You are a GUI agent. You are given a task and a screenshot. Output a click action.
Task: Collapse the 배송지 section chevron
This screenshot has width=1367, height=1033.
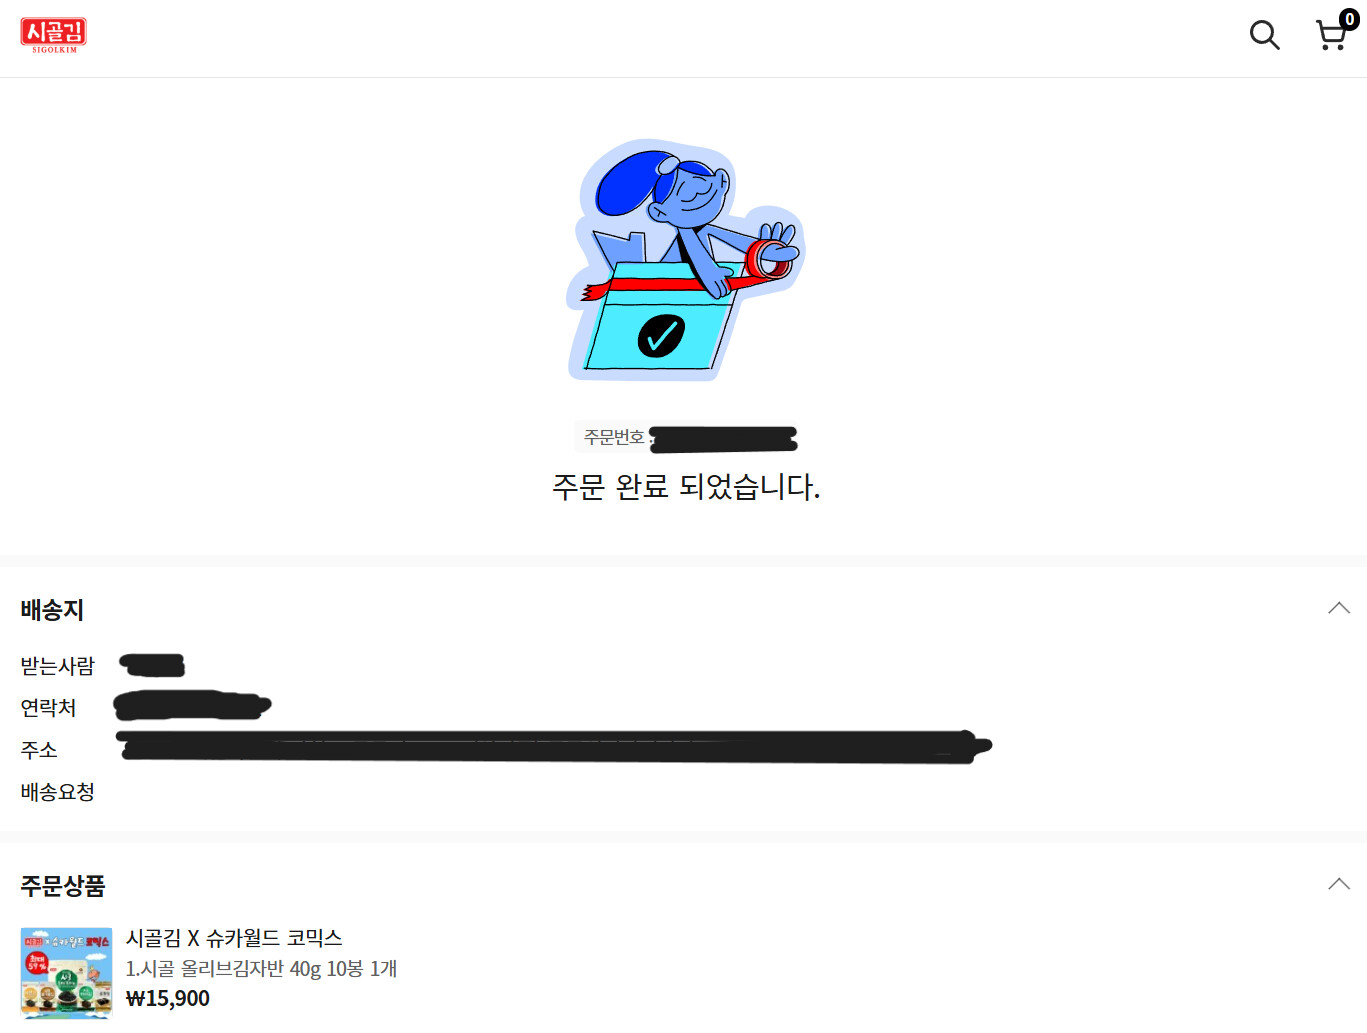[x=1339, y=608]
